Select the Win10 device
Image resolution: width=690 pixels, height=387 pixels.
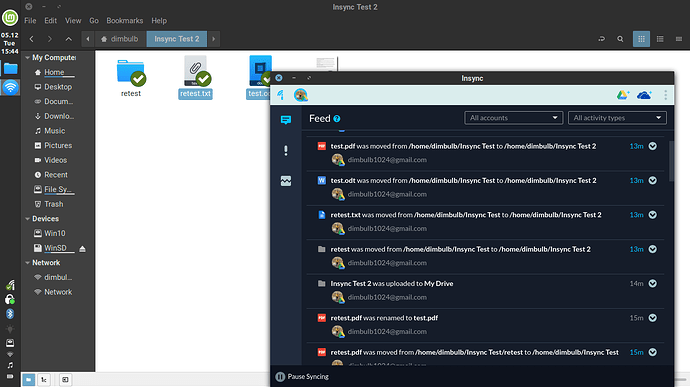point(50,233)
